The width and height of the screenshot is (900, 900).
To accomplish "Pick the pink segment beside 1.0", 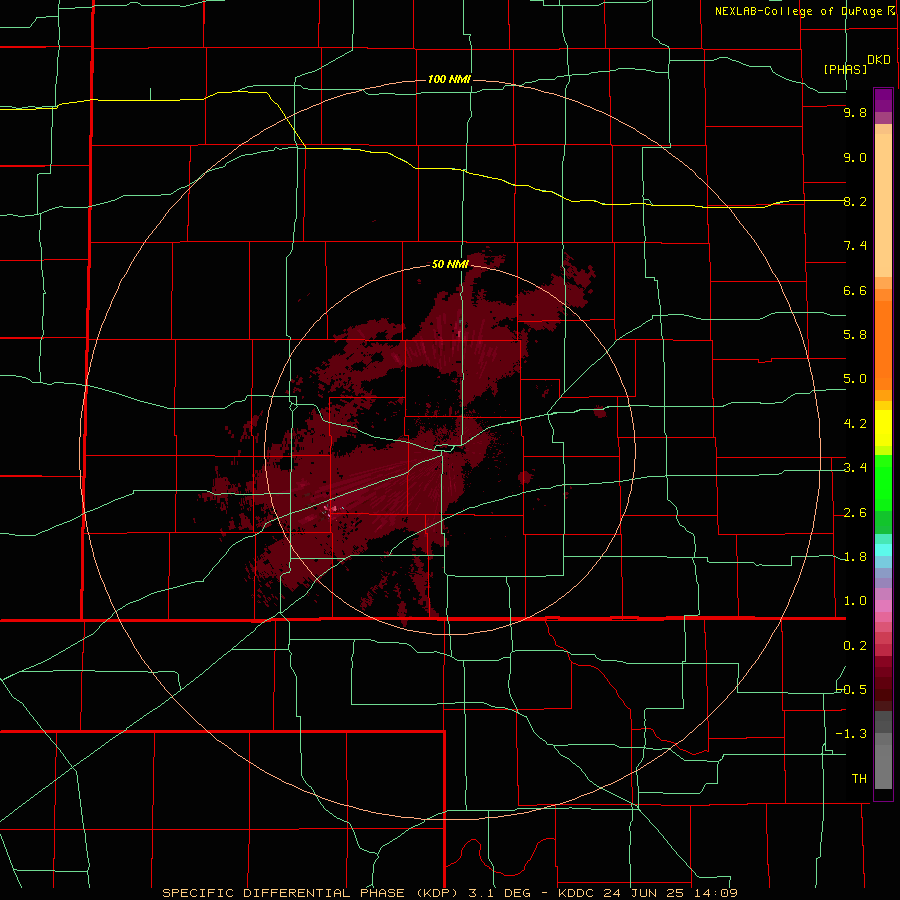I will tap(883, 606).
